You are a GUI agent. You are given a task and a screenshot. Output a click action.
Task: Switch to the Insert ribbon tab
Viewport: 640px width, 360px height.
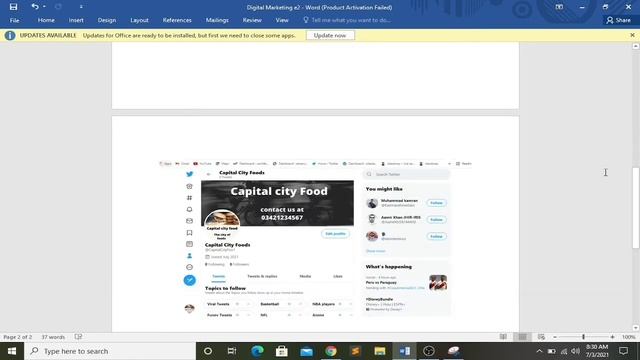pos(76,20)
